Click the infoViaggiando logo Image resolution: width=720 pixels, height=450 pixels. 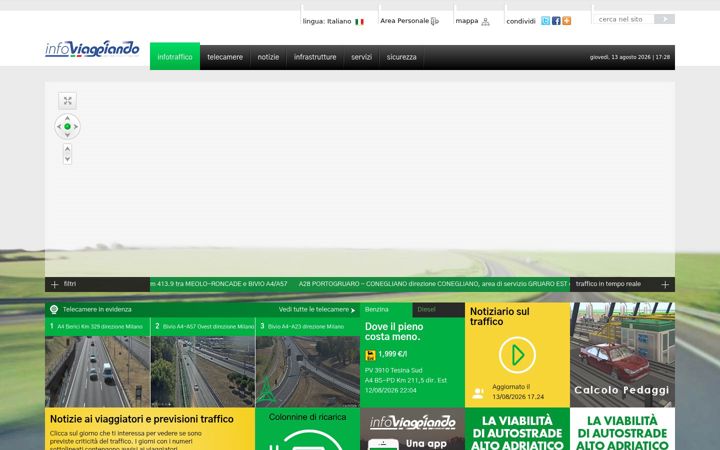point(92,49)
